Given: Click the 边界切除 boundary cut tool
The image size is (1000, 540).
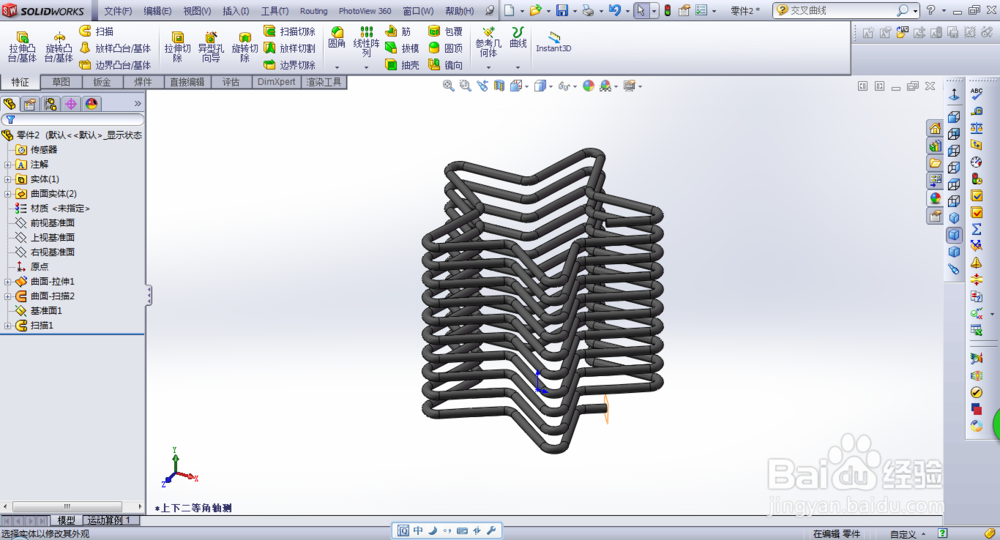Looking at the screenshot, I should (x=290, y=65).
